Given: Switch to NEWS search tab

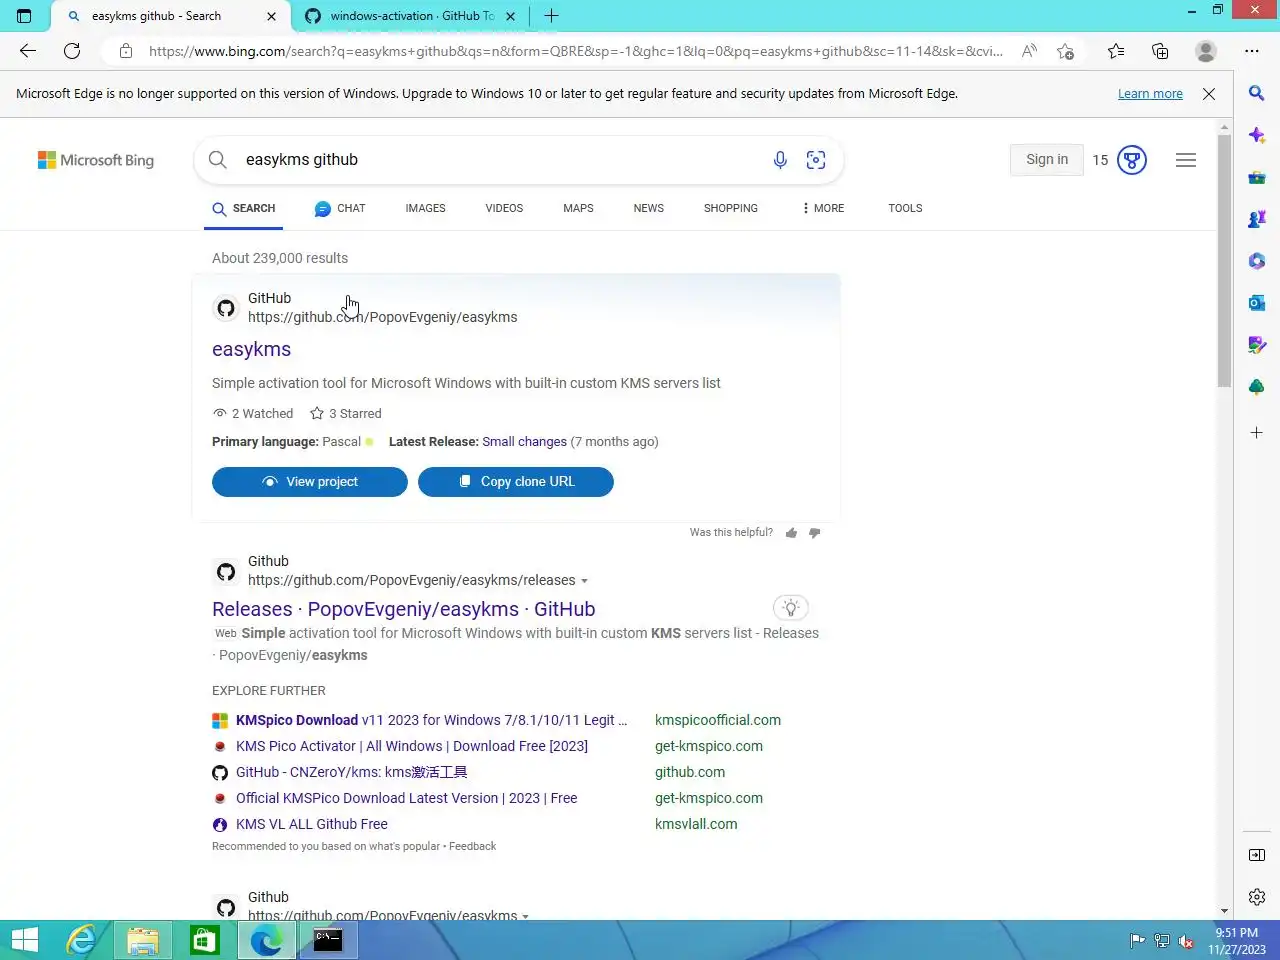Looking at the screenshot, I should pos(648,208).
